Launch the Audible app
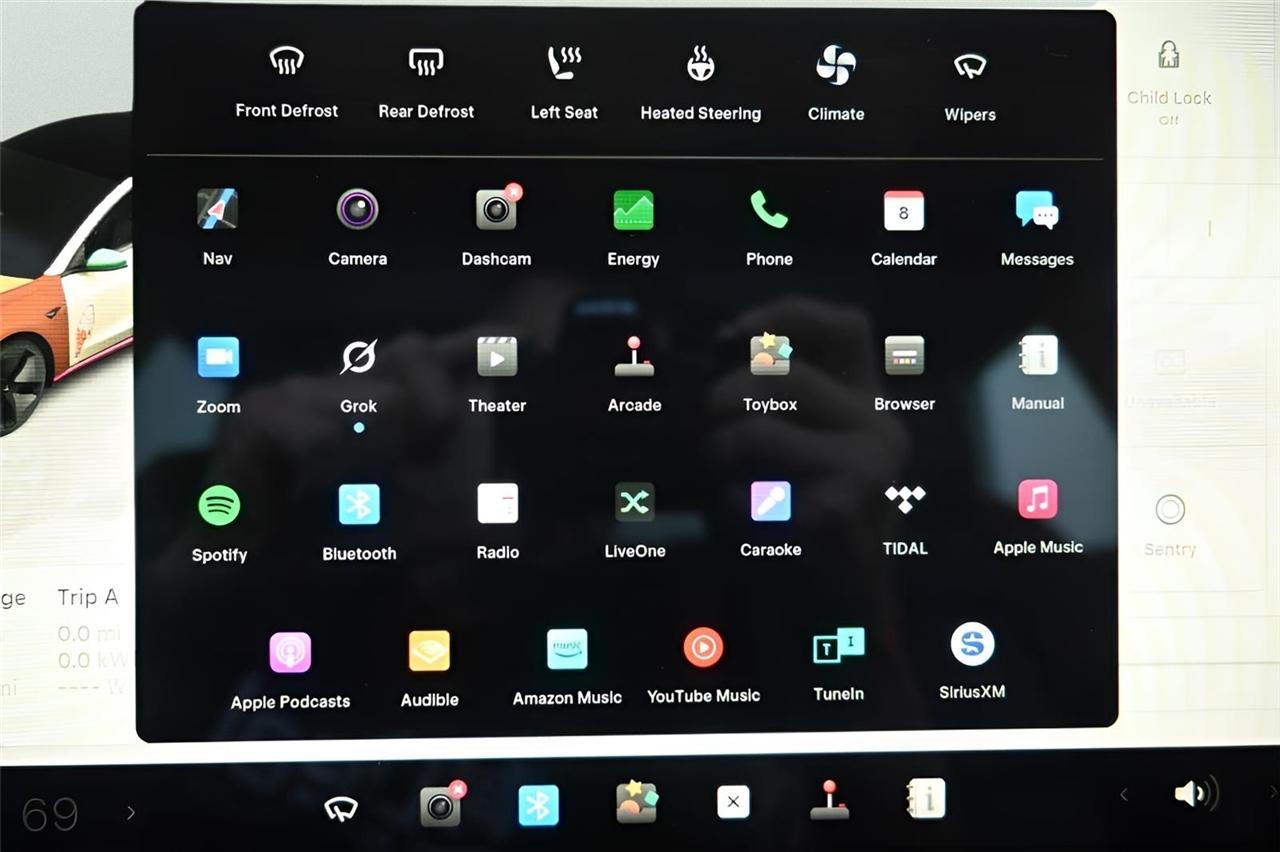Image resolution: width=1280 pixels, height=852 pixels. pyautogui.click(x=430, y=651)
